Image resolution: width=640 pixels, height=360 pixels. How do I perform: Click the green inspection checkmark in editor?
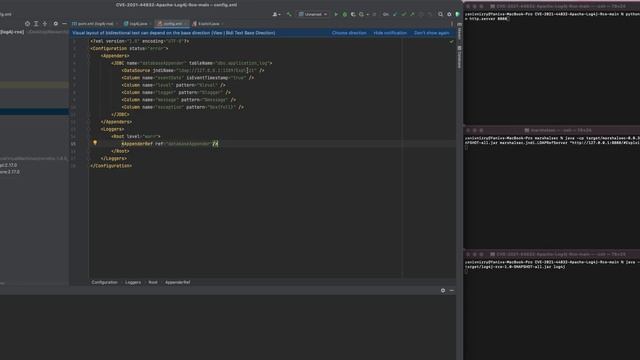(451, 42)
